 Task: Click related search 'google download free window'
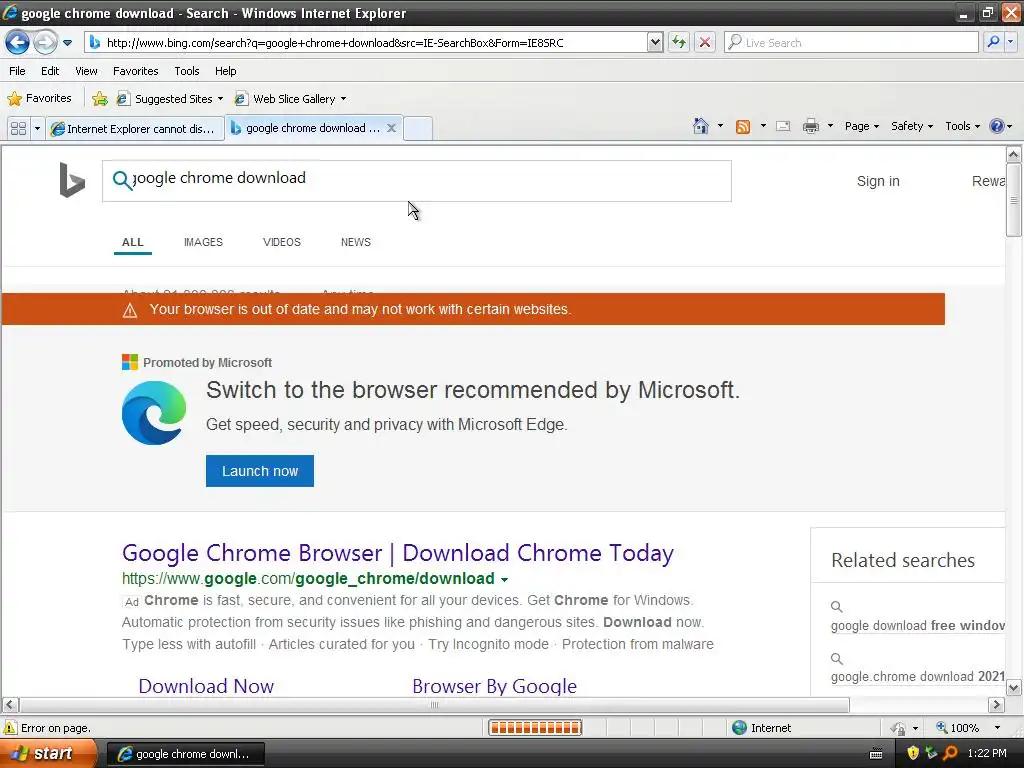(918, 626)
